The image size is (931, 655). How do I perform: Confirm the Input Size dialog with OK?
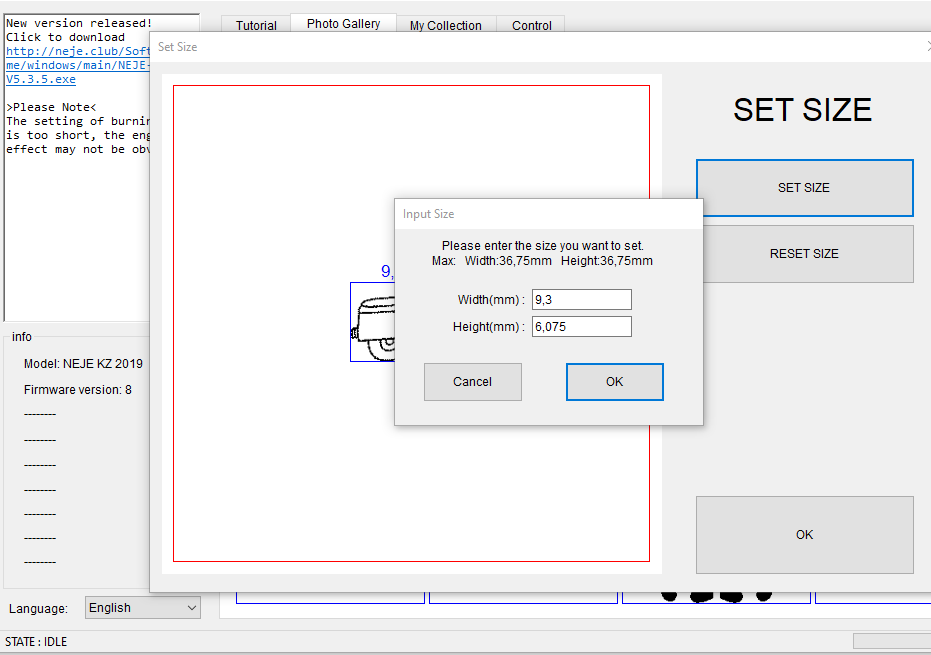pyautogui.click(x=614, y=382)
